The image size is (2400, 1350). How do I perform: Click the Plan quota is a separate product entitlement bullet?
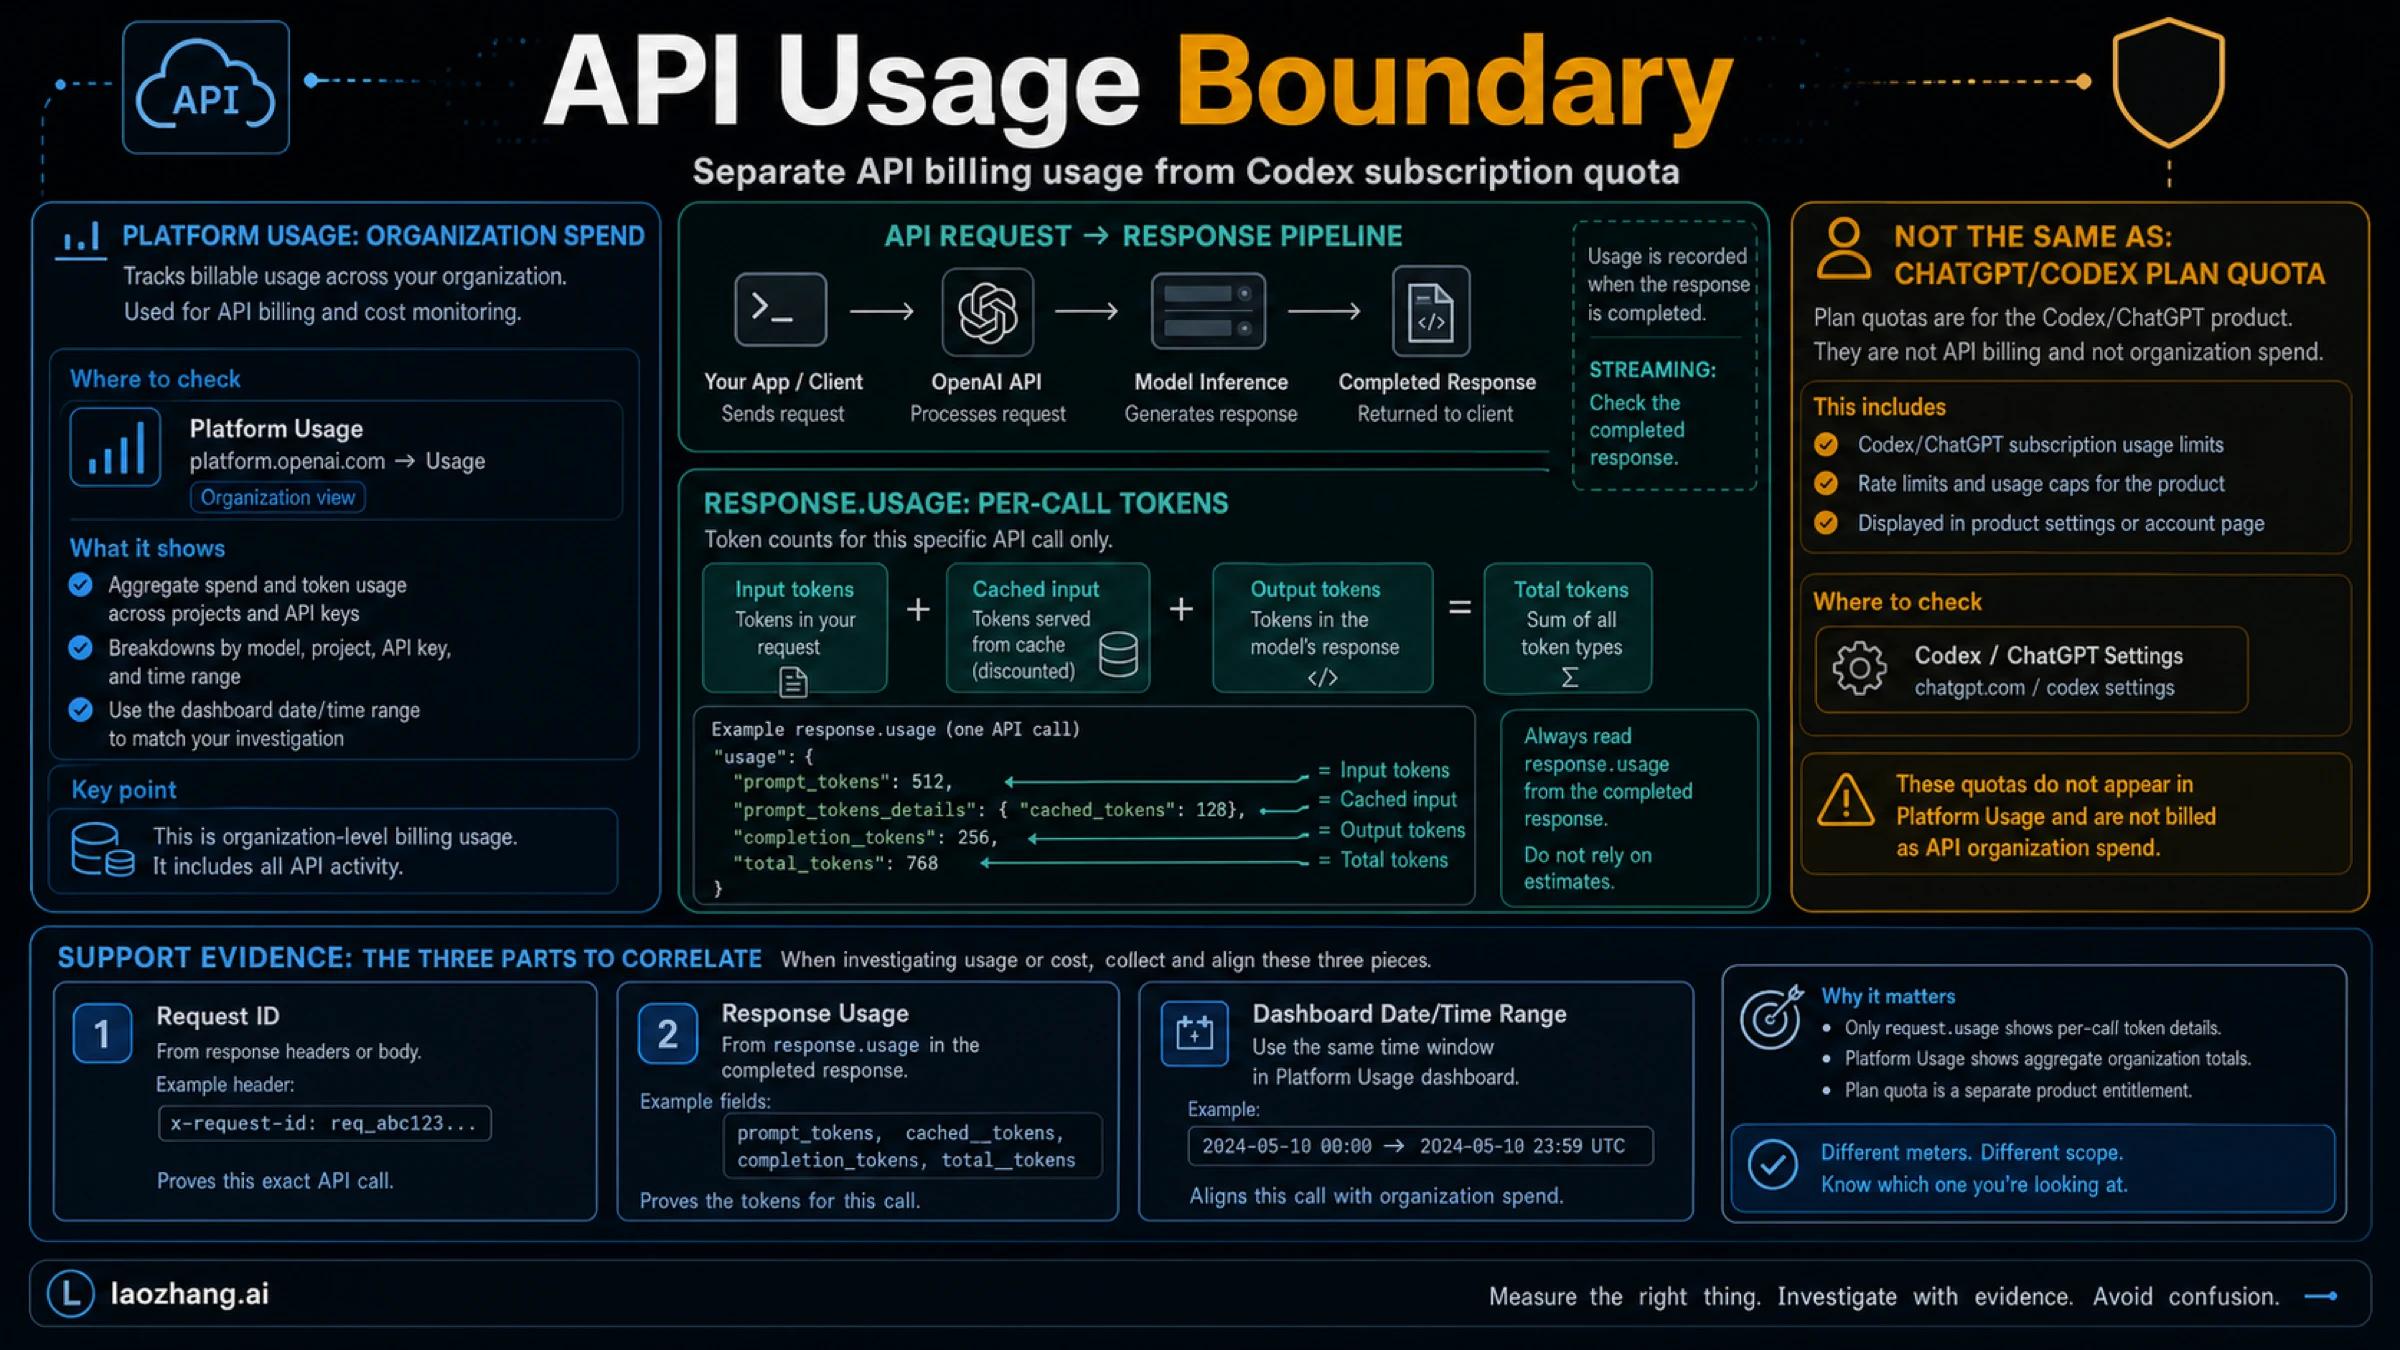click(x=2018, y=1090)
